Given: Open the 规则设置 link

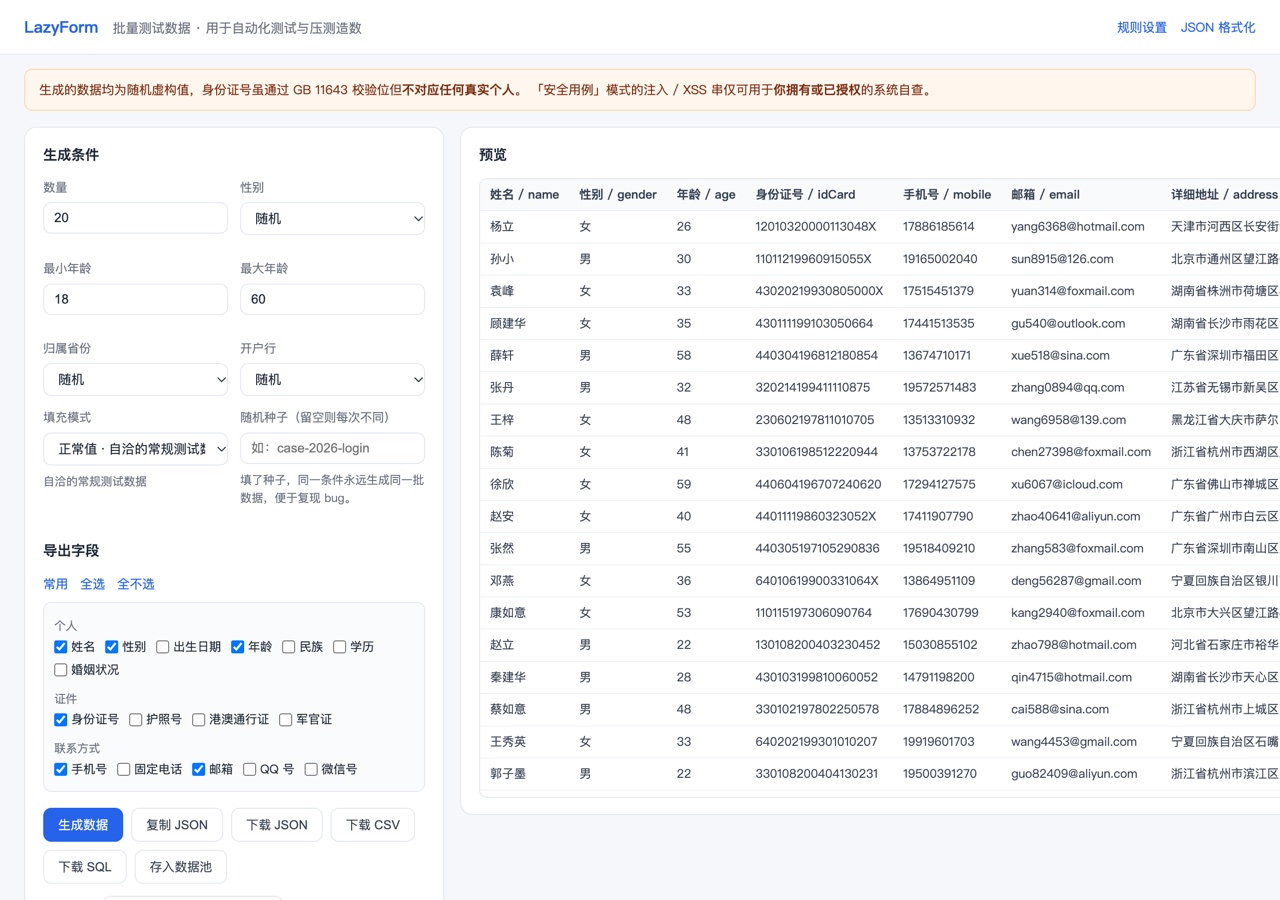Looking at the screenshot, I should 1142,28.
